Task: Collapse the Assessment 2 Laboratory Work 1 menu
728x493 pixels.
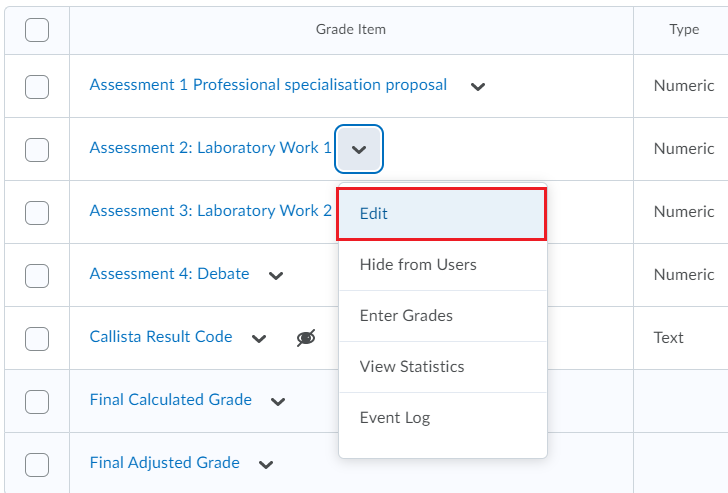Action: [x=359, y=149]
